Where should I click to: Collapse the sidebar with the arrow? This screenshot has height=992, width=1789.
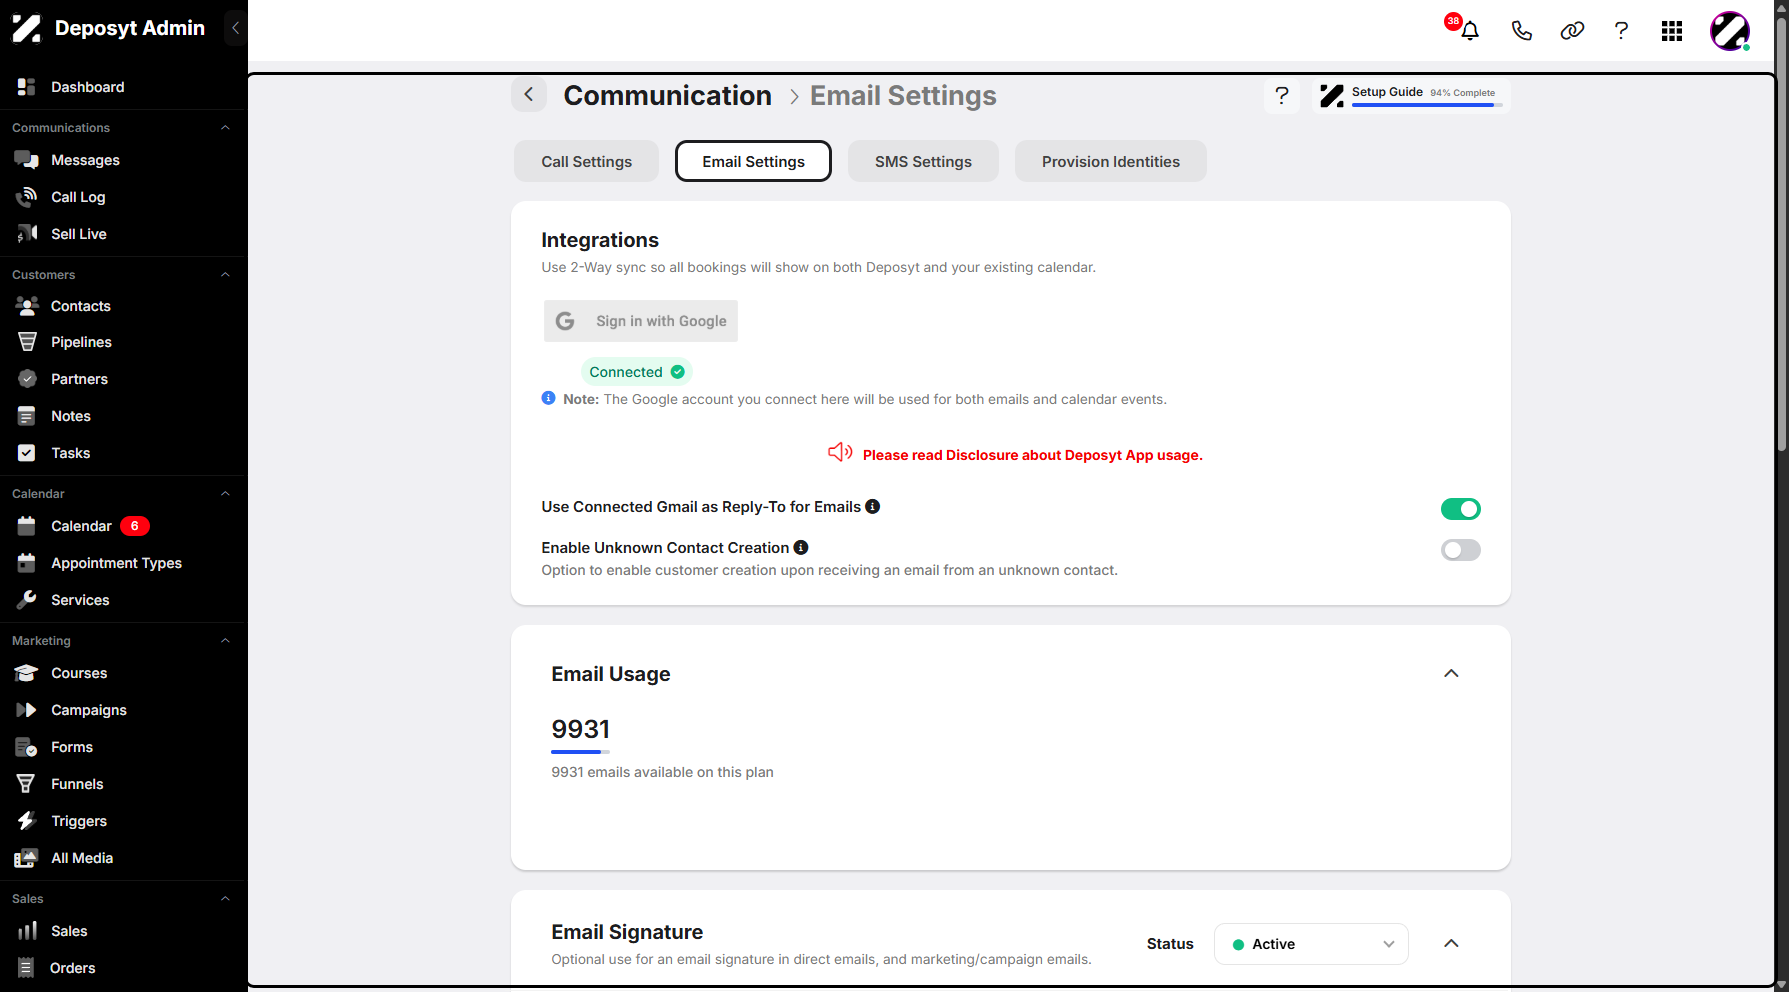(x=235, y=28)
